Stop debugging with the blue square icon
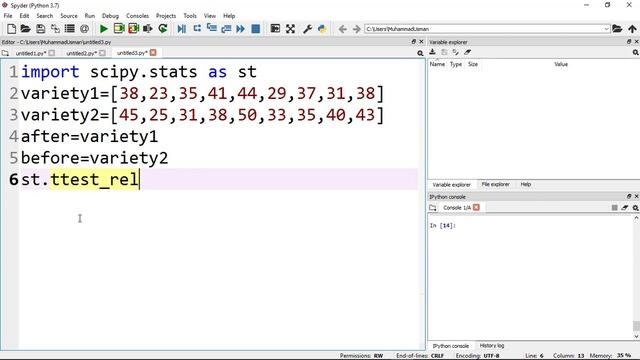 (x=256, y=29)
